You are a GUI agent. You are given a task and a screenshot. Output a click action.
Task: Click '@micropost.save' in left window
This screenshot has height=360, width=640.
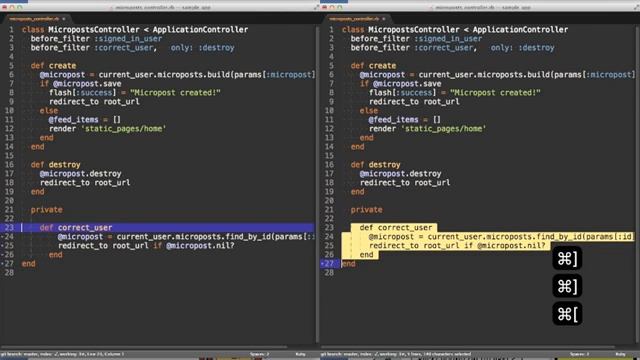pos(87,84)
